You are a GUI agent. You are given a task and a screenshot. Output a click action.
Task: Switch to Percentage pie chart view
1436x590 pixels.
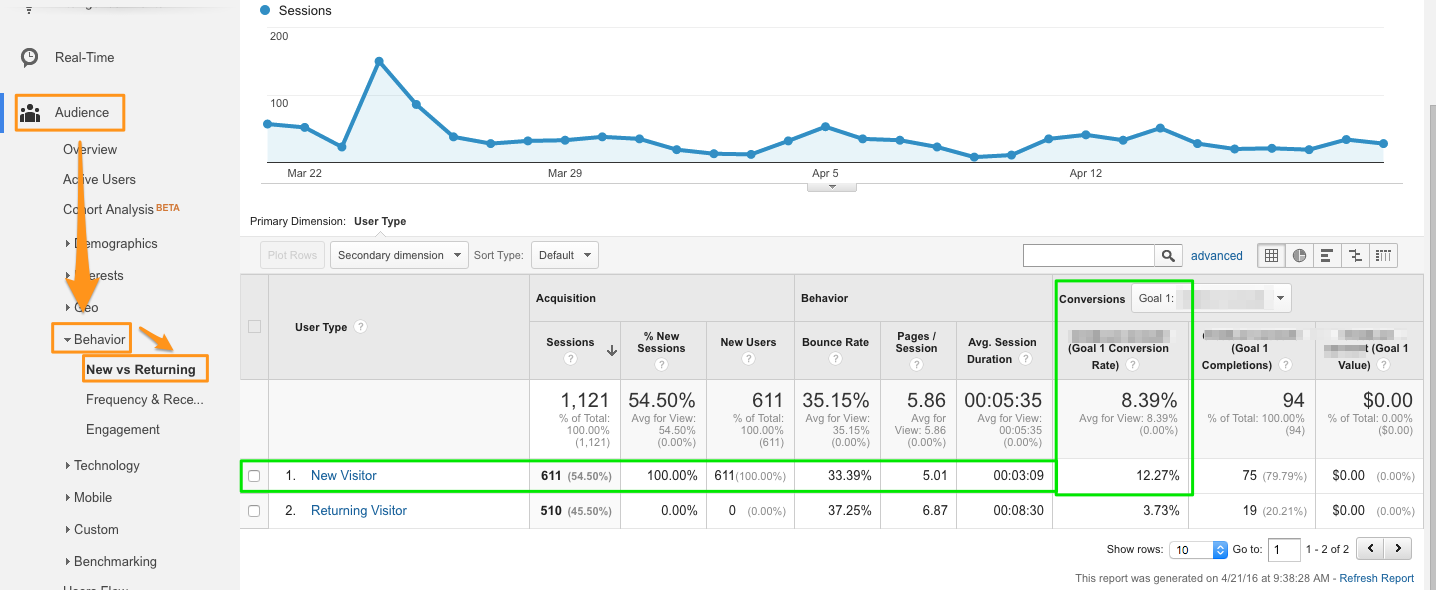click(1299, 255)
